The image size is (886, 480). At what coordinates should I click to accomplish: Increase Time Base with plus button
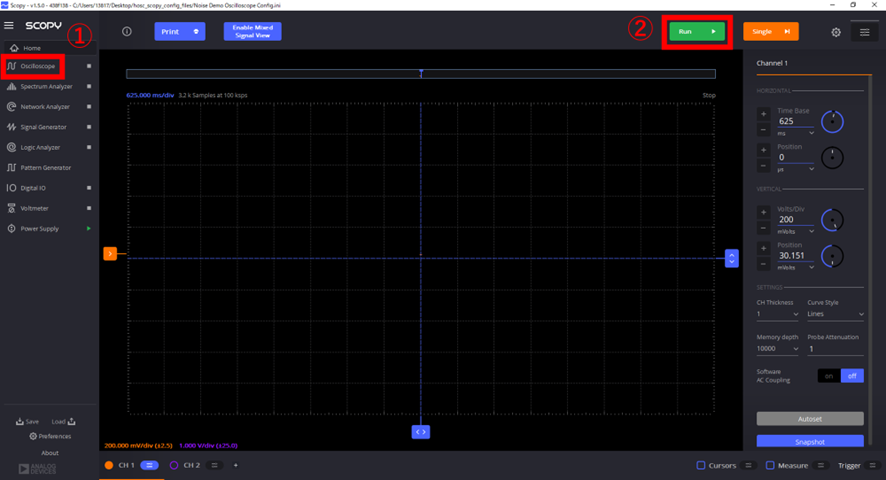763,114
